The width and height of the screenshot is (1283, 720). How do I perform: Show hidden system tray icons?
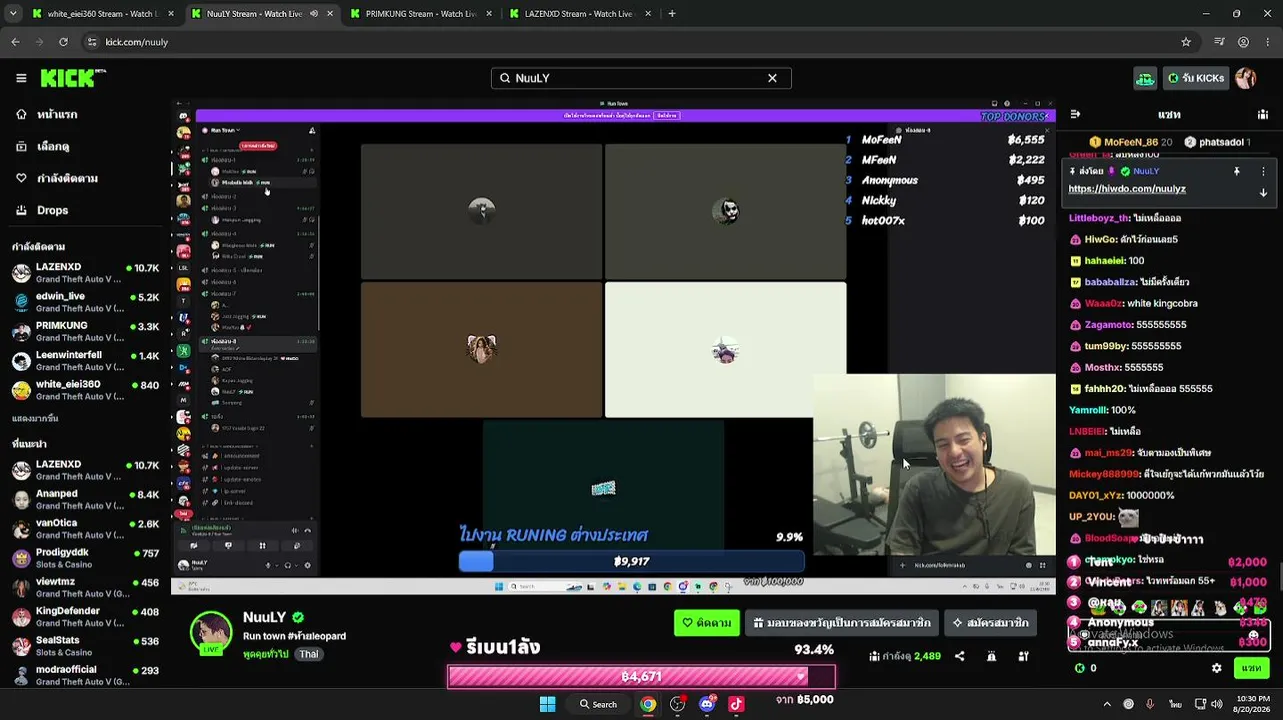click(1106, 704)
